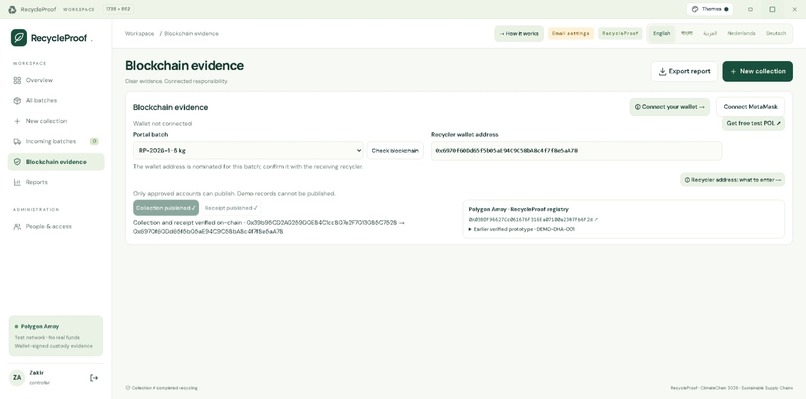Expand Earlier verified prototype DEMO-DHA-001

coord(522,229)
